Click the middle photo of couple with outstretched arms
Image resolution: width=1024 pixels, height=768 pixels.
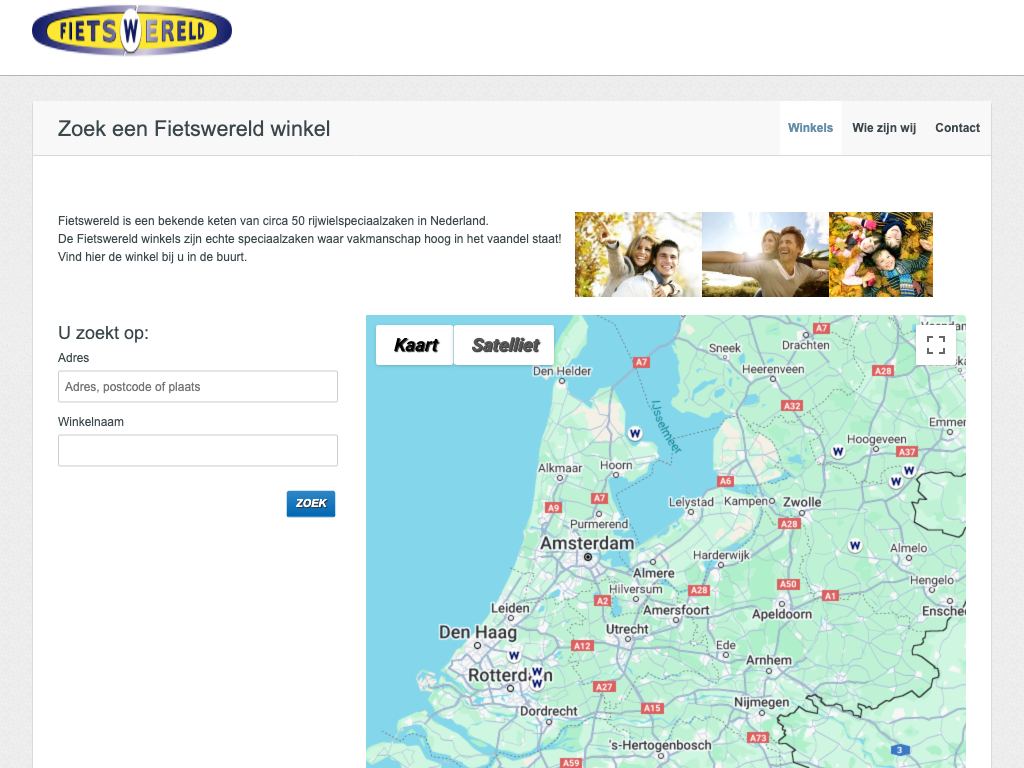(765, 254)
